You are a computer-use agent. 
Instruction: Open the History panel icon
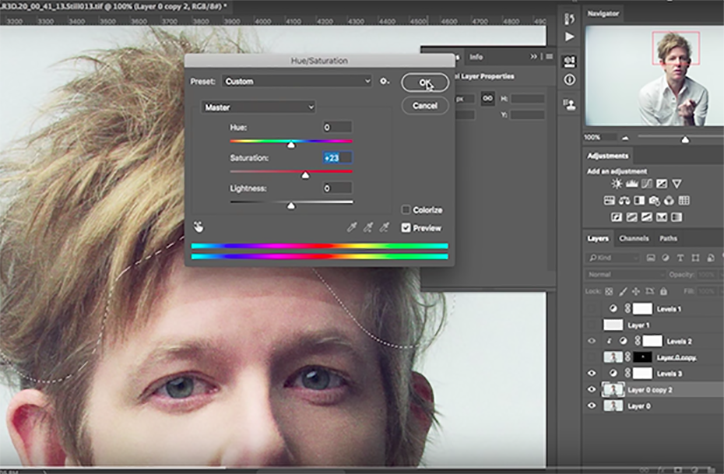click(569, 19)
